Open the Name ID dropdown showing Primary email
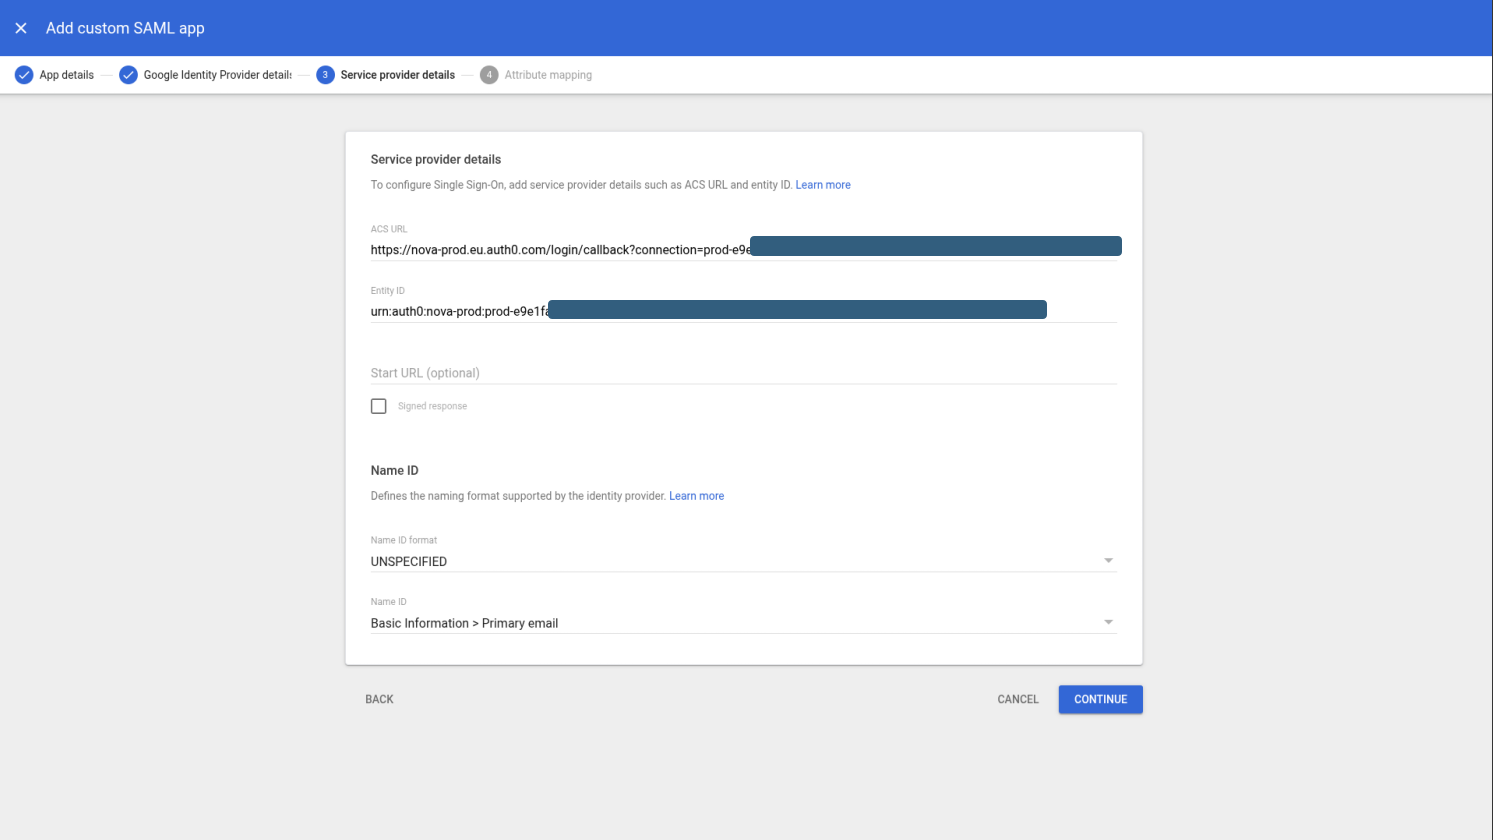The width and height of the screenshot is (1493, 840). (x=744, y=622)
